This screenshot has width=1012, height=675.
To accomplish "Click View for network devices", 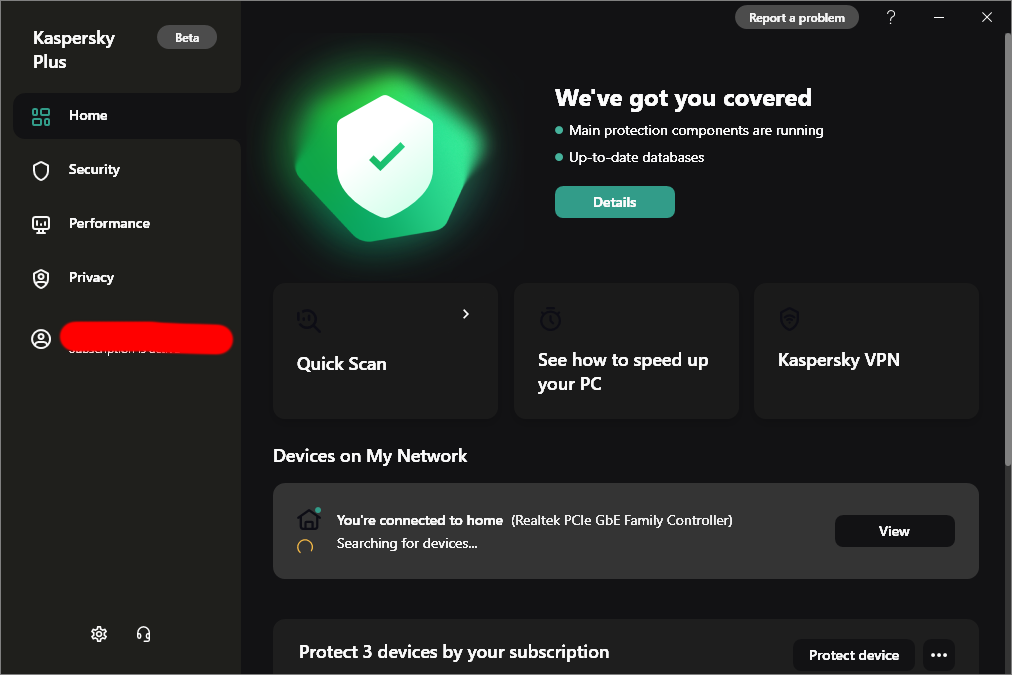I will tap(894, 531).
